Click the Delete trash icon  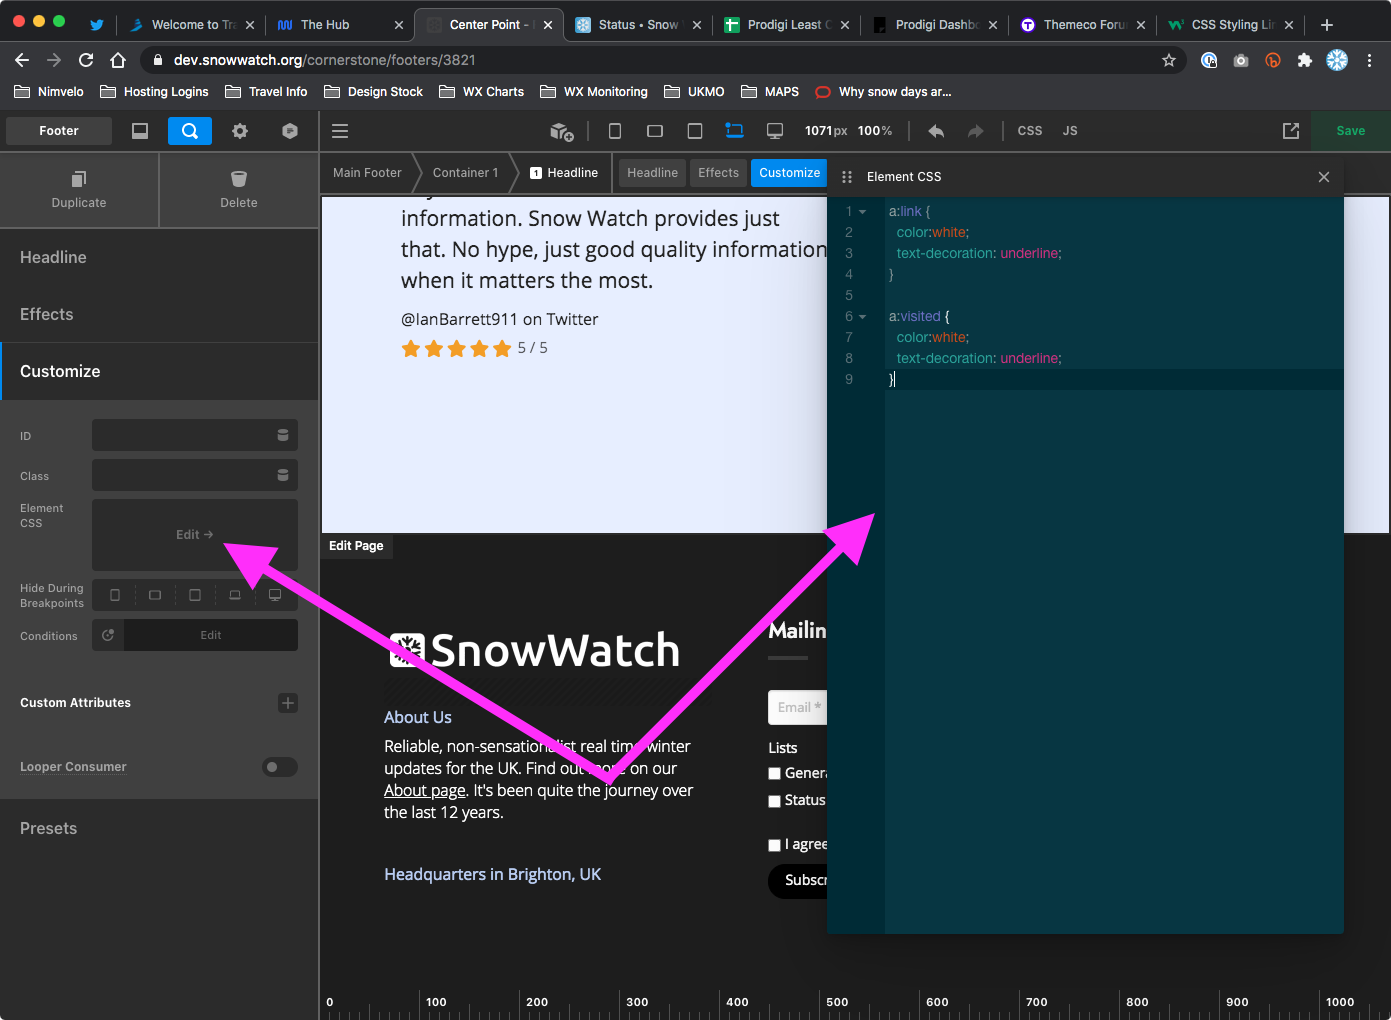[x=238, y=180]
